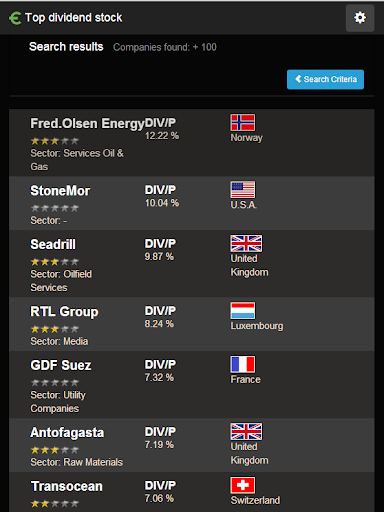
Task: Go back to Search Criteria
Action: (x=325, y=79)
